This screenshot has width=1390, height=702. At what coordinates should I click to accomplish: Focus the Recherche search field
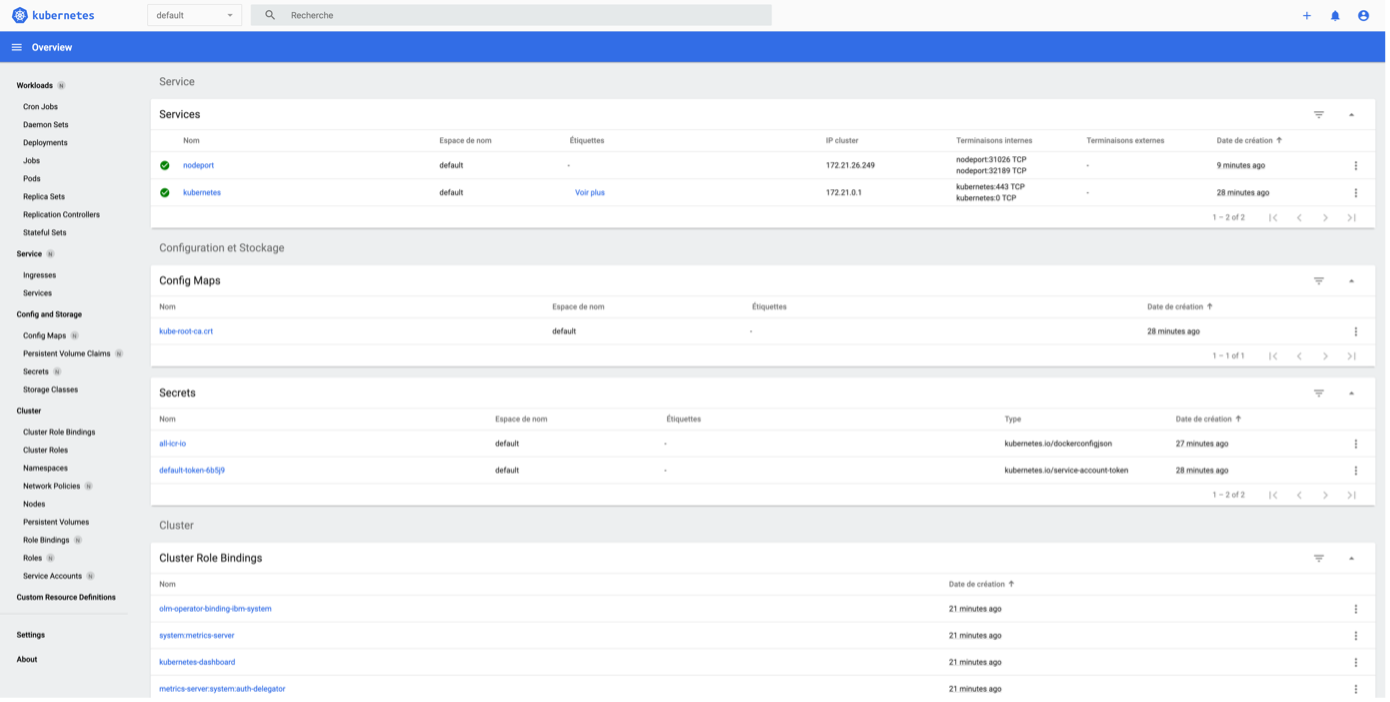click(511, 15)
